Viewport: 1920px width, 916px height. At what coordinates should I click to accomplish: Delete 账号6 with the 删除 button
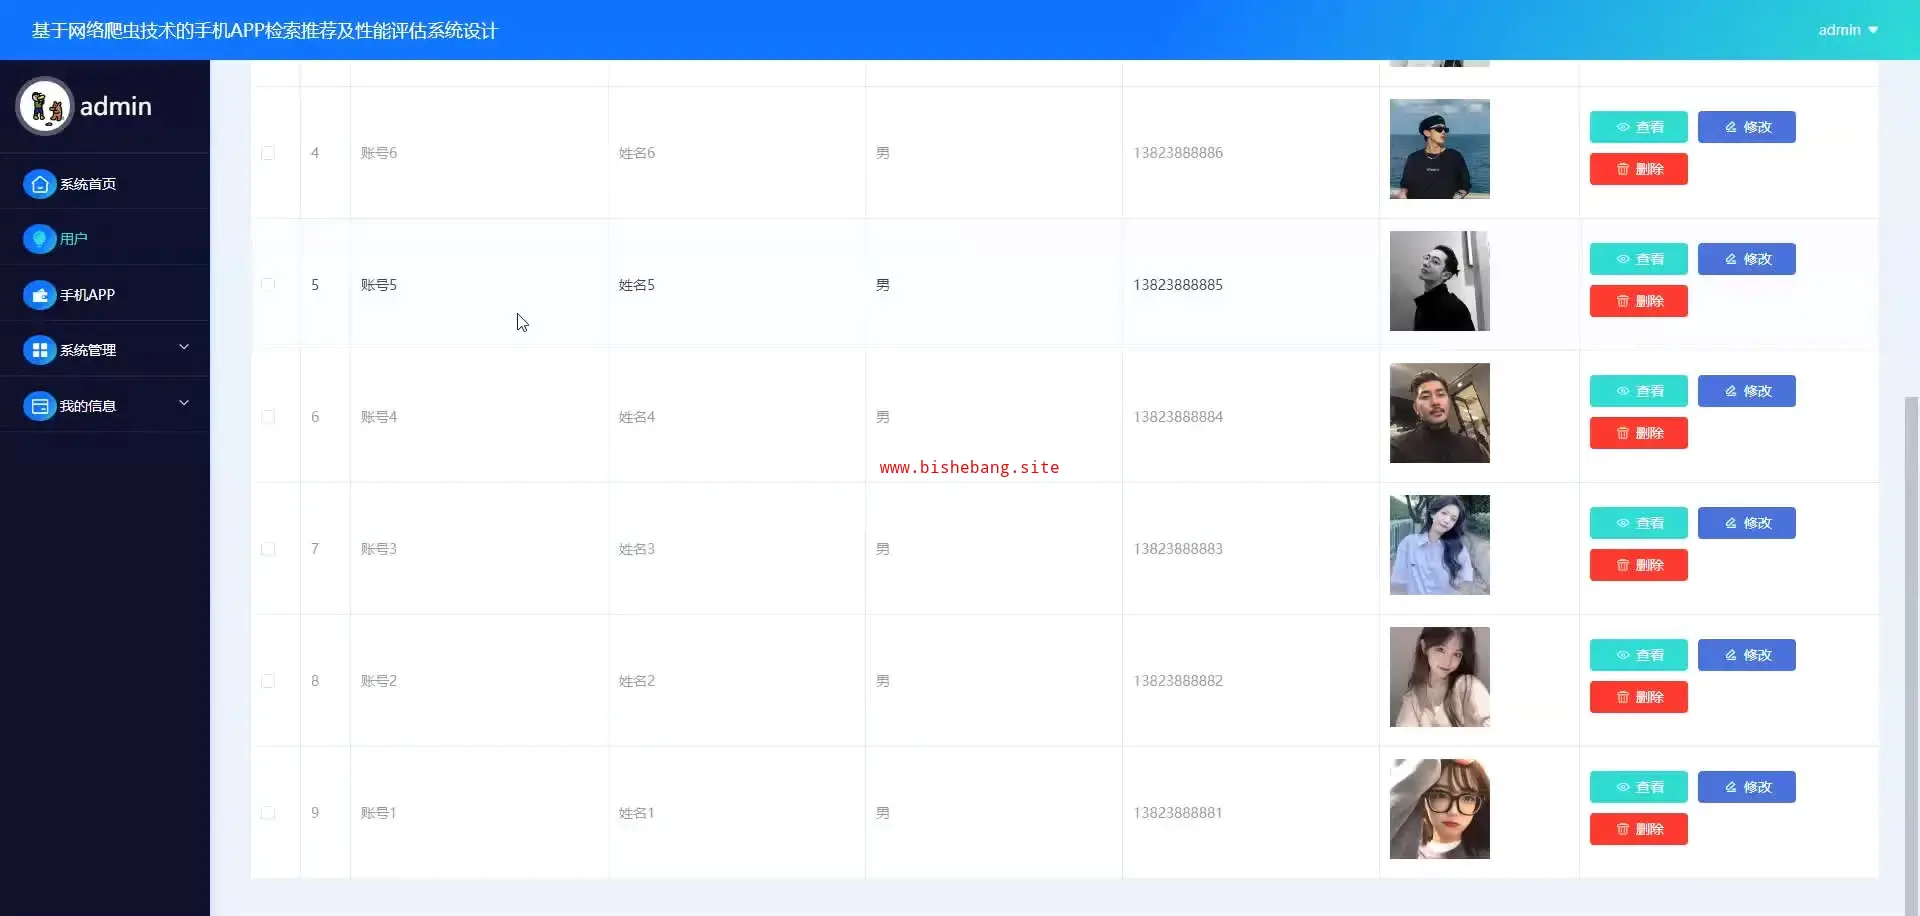tap(1639, 169)
